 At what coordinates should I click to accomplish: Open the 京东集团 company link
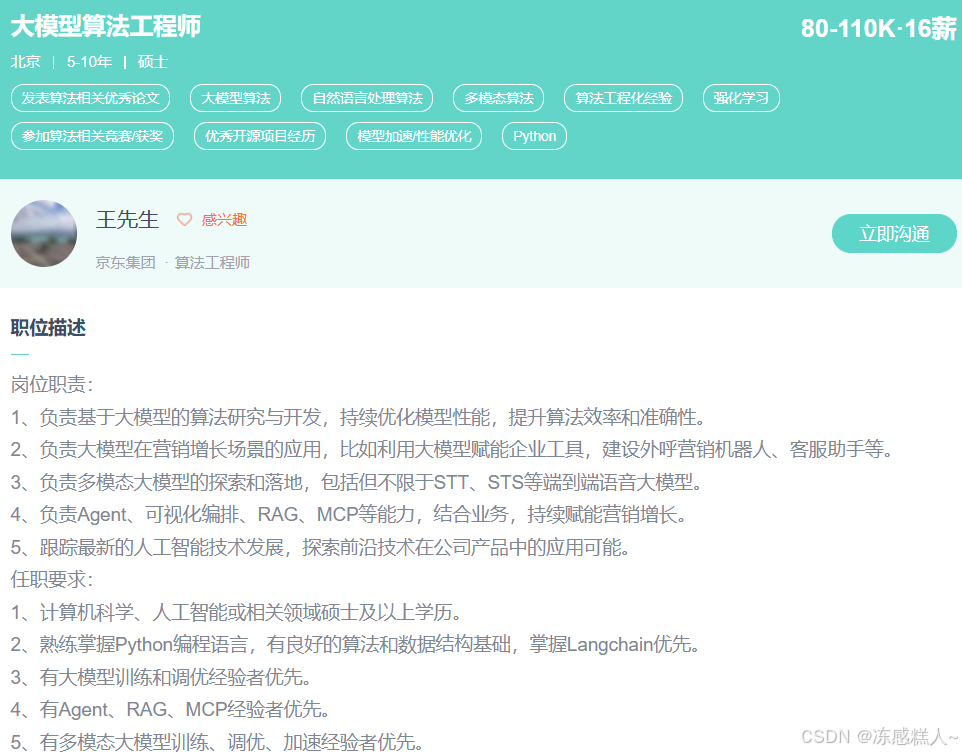(124, 262)
